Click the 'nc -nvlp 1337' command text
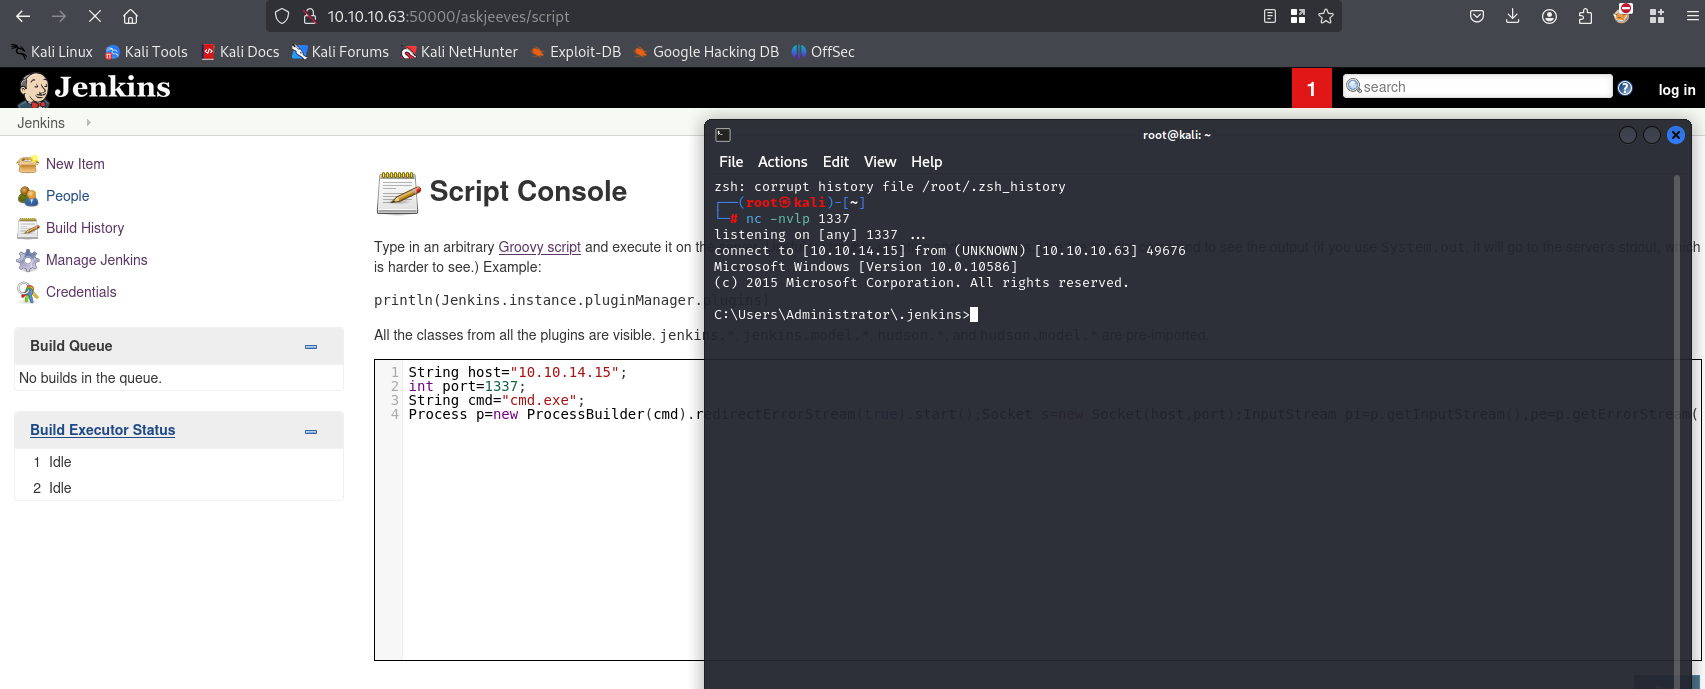 click(797, 219)
